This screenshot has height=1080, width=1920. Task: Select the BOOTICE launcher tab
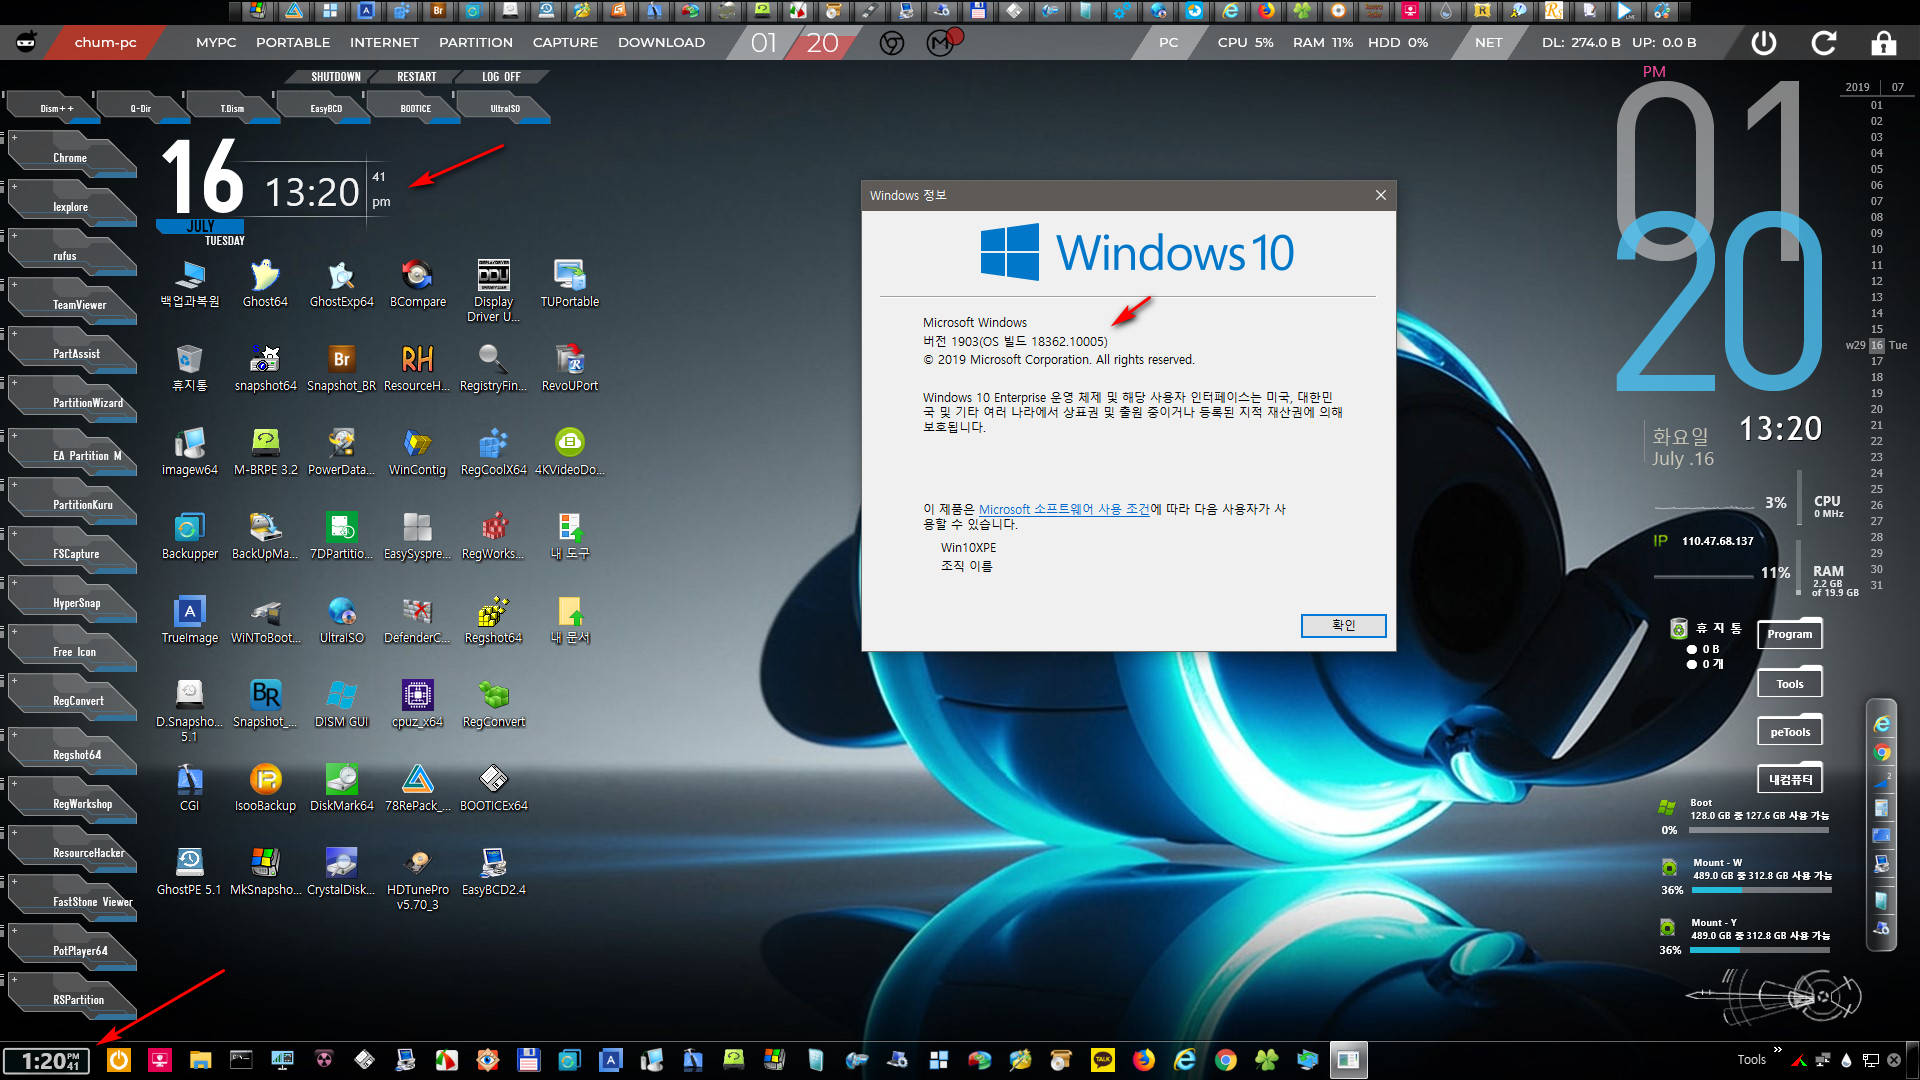415,108
